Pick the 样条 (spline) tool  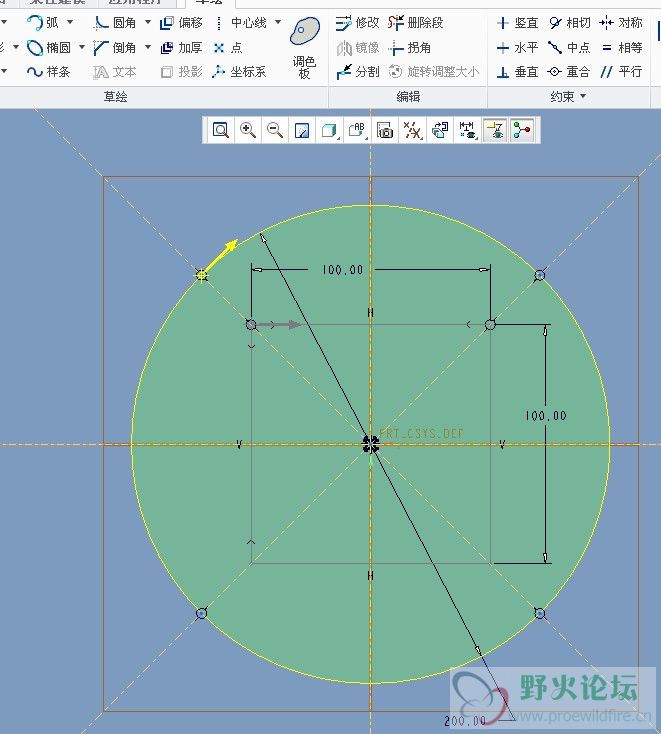coord(48,72)
